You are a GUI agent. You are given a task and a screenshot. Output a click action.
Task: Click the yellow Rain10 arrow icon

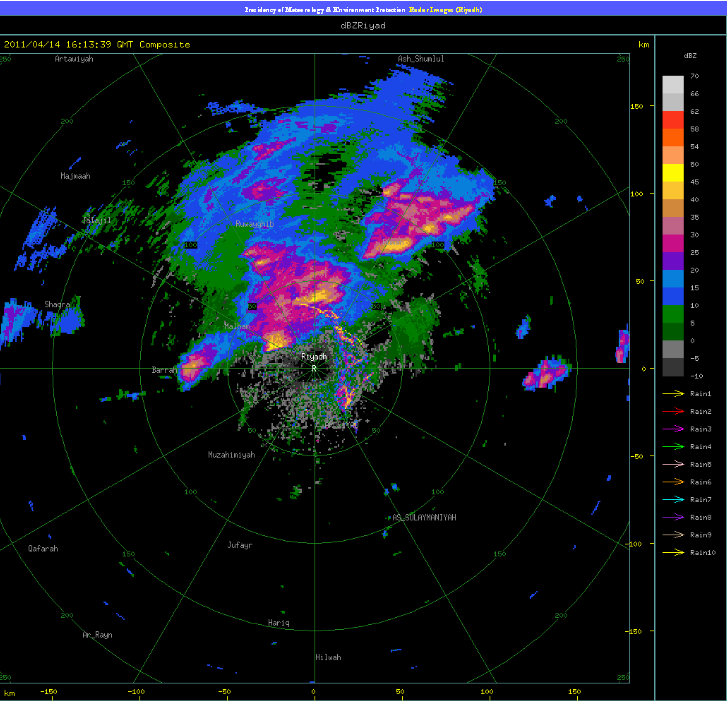(x=673, y=552)
